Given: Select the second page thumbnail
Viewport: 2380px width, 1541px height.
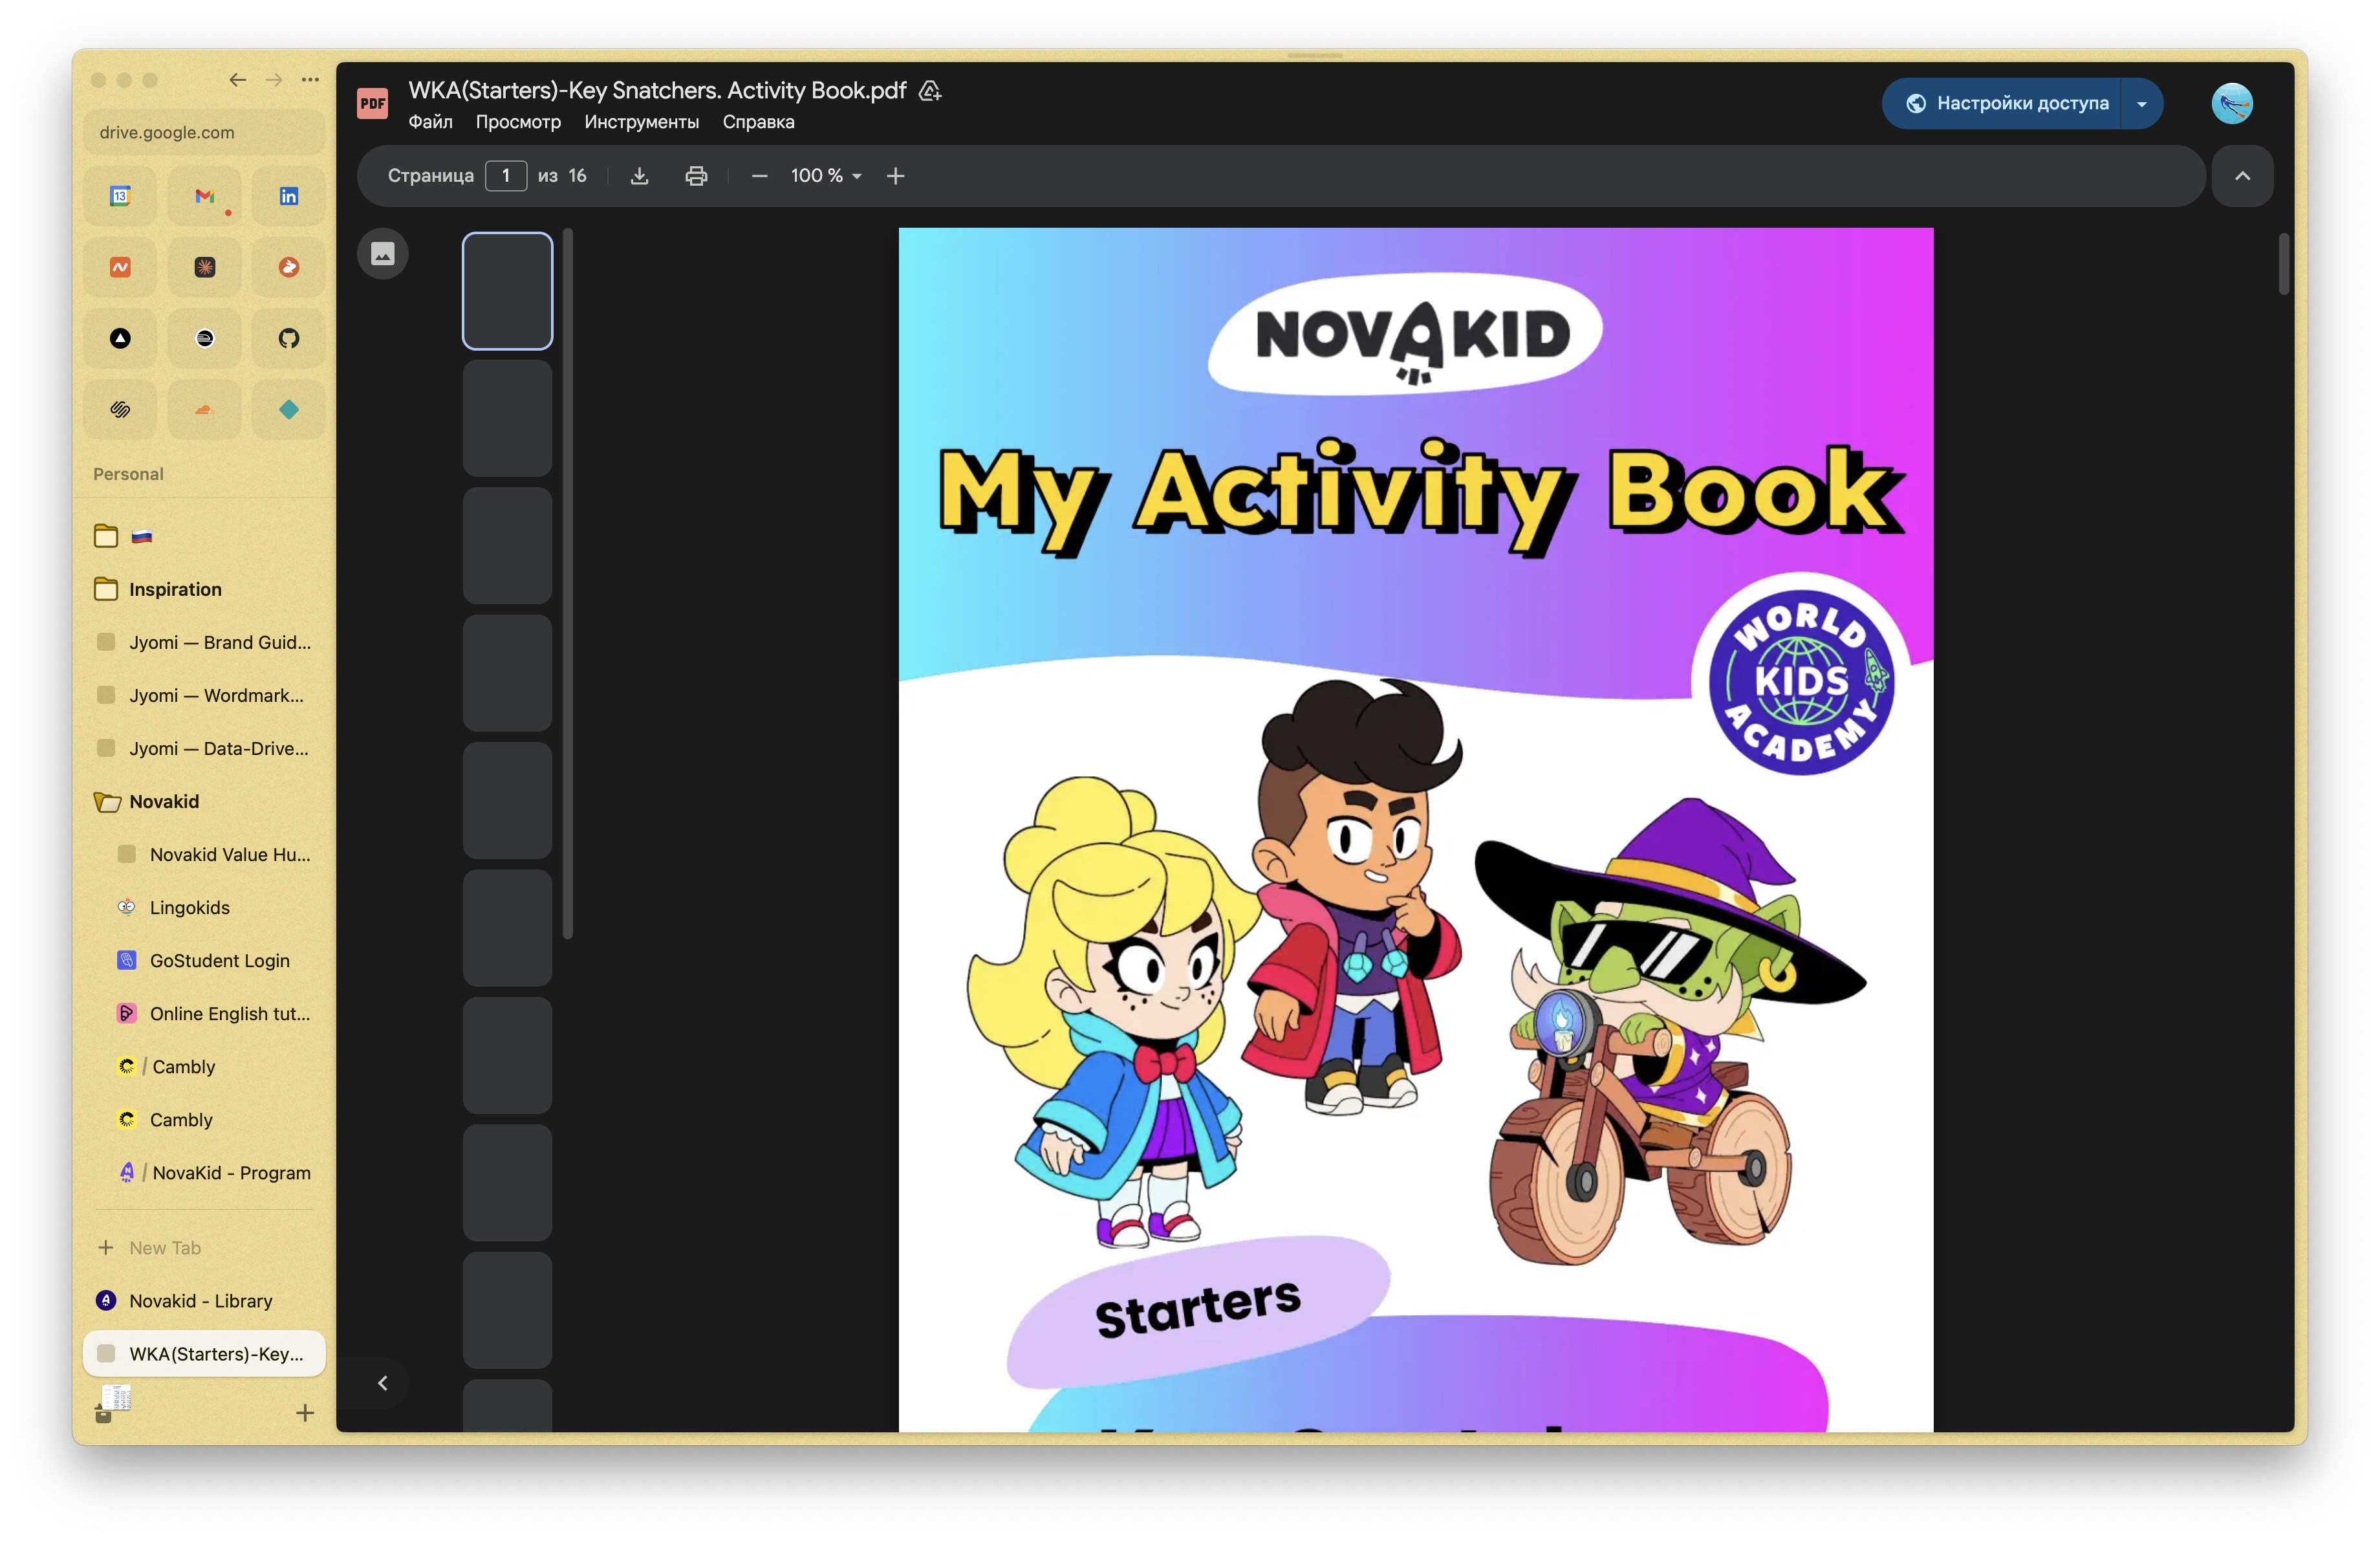Looking at the screenshot, I should [507, 418].
